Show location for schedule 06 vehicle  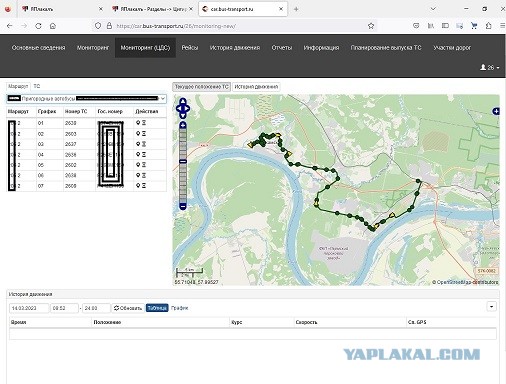tap(138, 175)
